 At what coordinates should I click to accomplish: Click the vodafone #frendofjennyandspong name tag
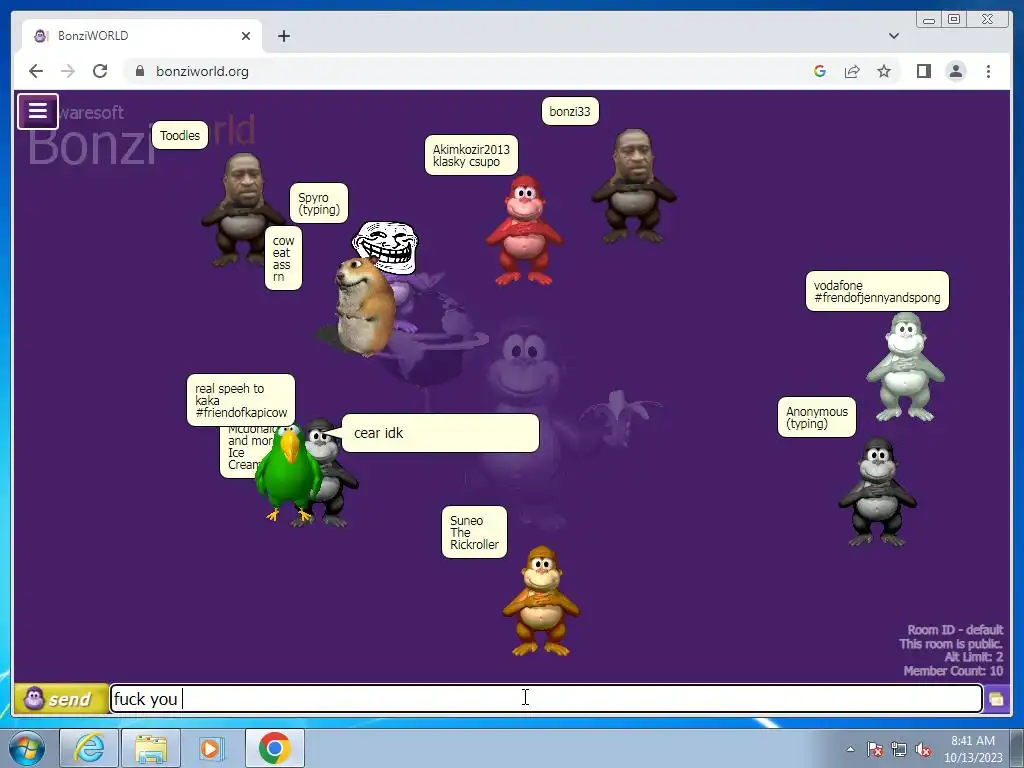pyautogui.click(x=877, y=291)
